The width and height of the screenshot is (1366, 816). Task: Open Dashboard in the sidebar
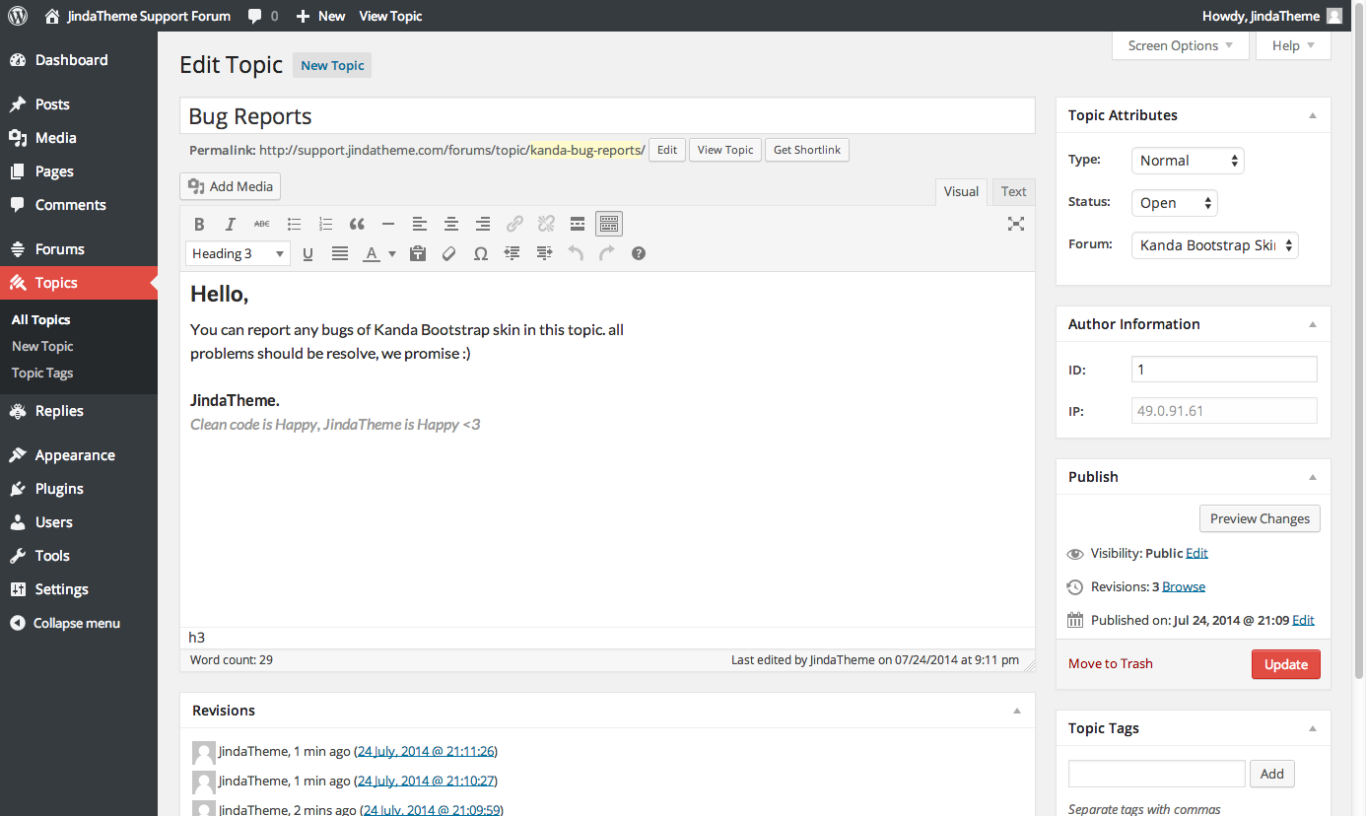[78, 60]
